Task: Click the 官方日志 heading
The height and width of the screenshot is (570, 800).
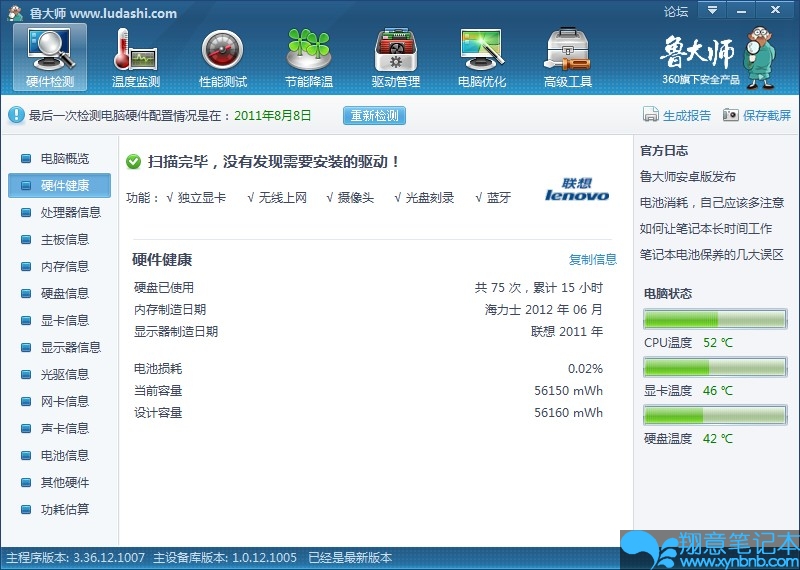Action: pyautogui.click(x=664, y=151)
